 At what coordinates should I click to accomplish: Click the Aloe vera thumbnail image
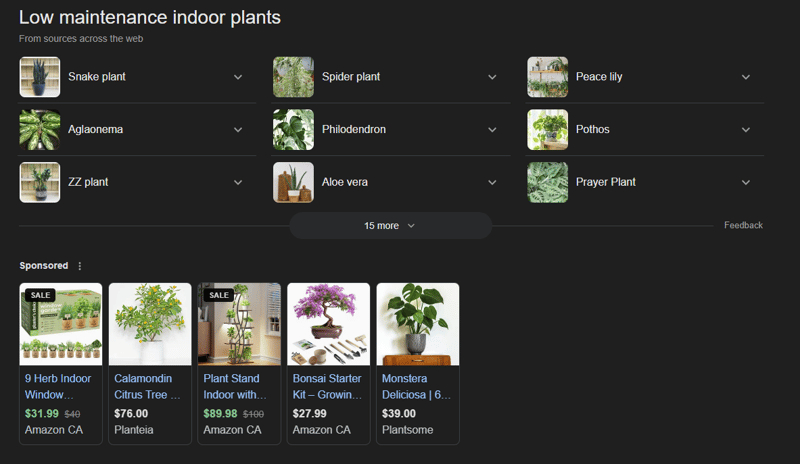coord(293,182)
